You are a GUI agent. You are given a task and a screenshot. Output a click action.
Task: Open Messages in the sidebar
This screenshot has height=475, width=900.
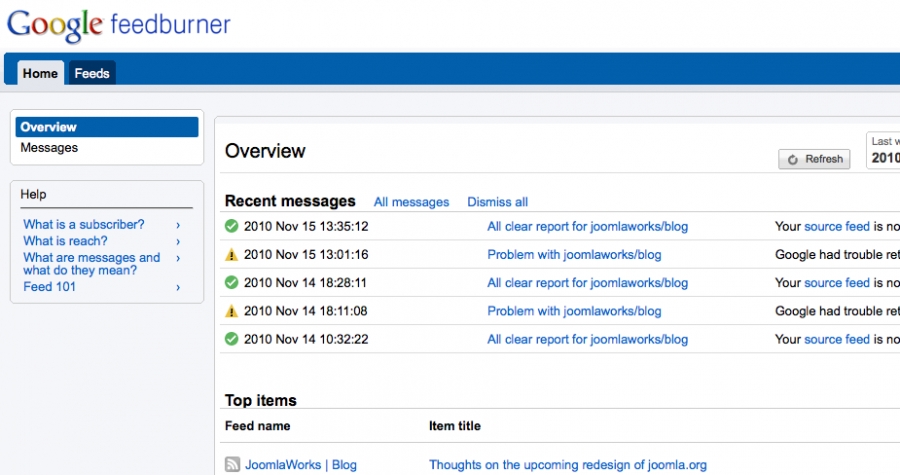click(x=49, y=147)
